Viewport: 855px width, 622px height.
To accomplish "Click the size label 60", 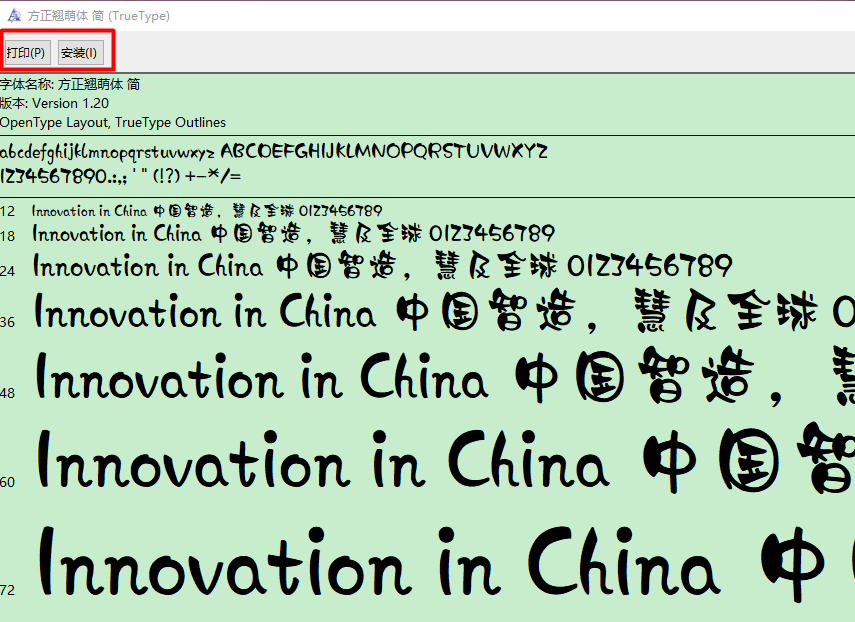I will click(x=8, y=482).
